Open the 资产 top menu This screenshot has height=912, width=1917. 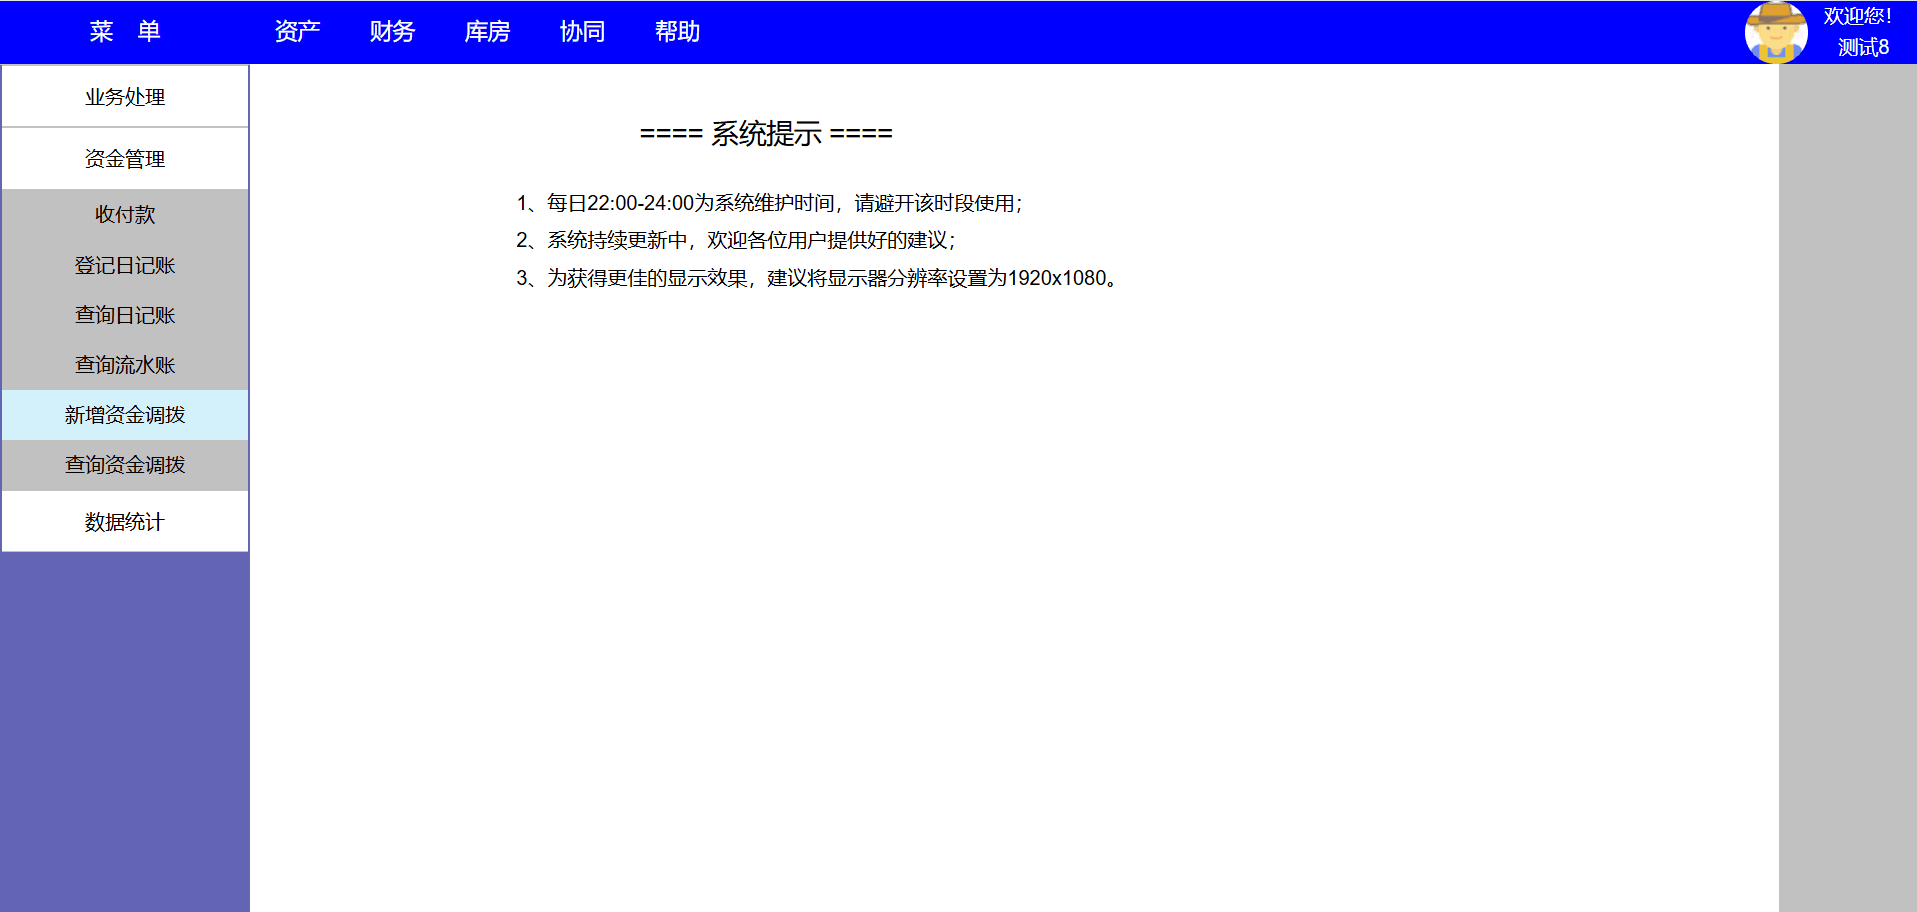click(x=297, y=32)
